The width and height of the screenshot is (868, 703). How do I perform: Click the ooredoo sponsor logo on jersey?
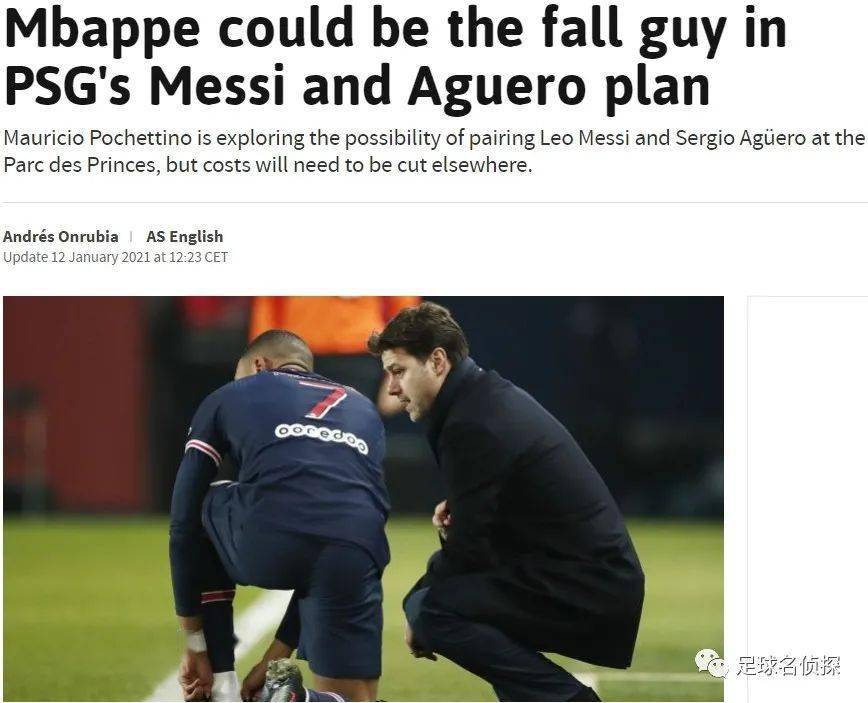click(322, 438)
